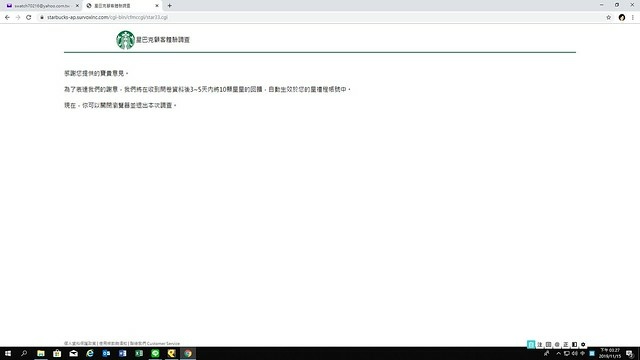Go back to the previous page
Viewport: 640px width, 360px height.
tap(7, 18)
